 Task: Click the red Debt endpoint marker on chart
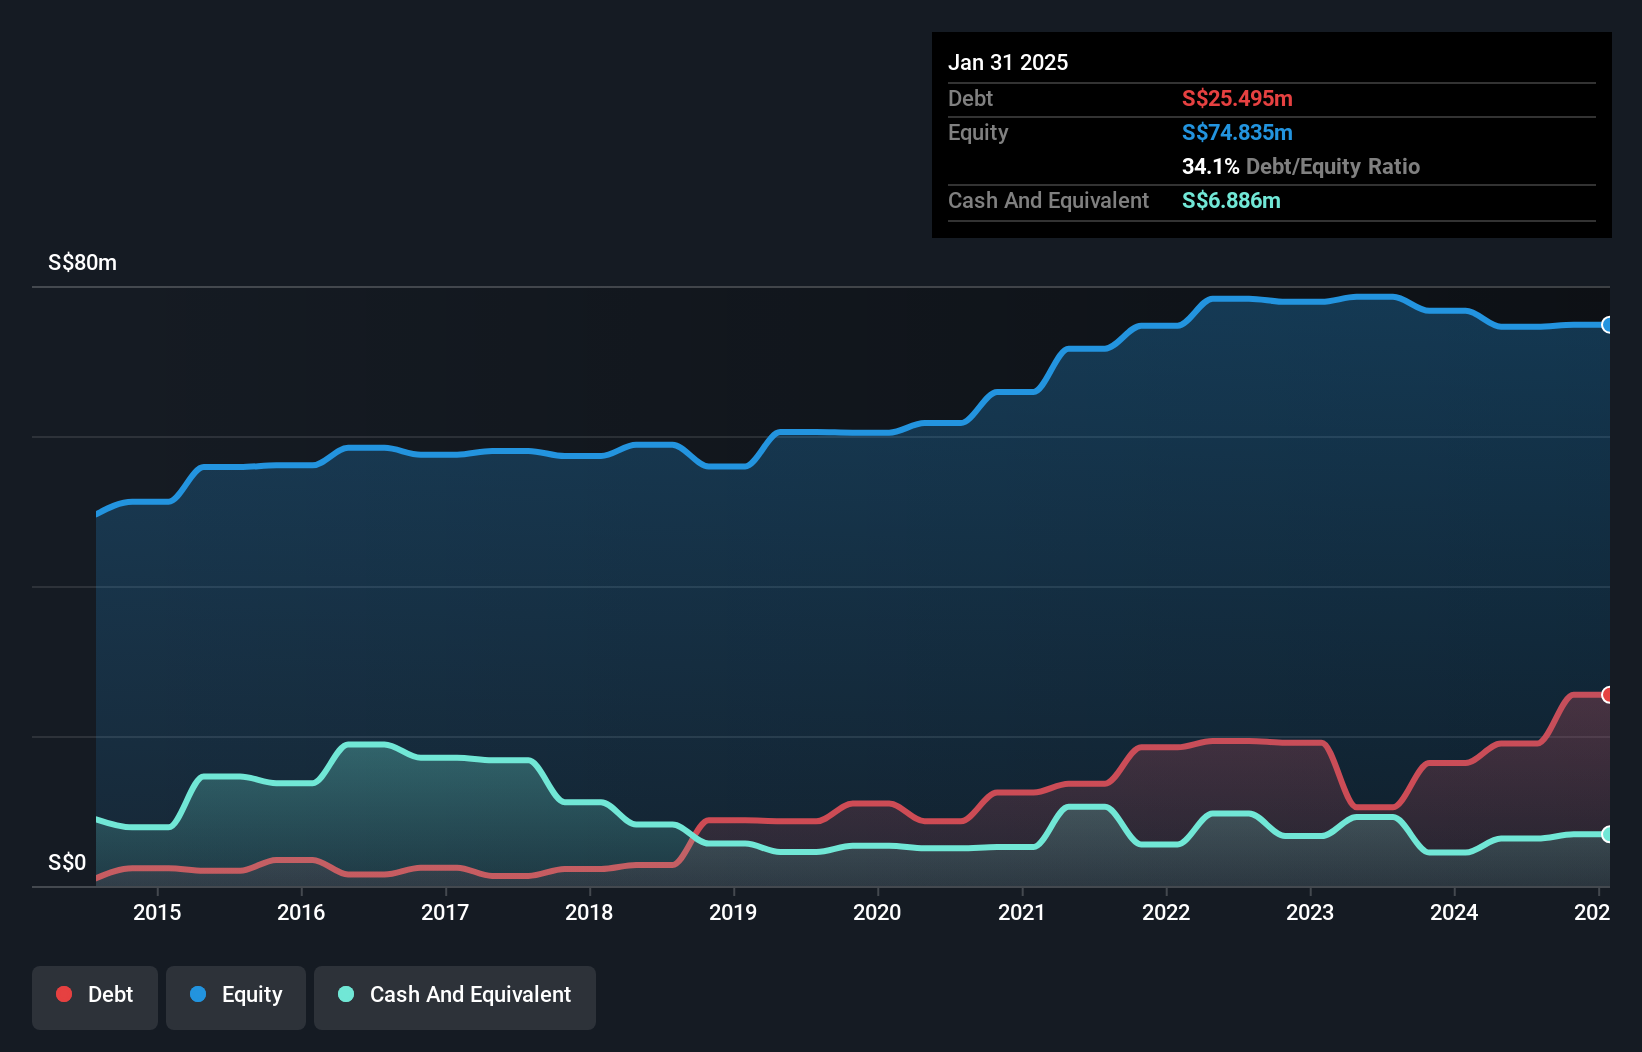(1607, 694)
